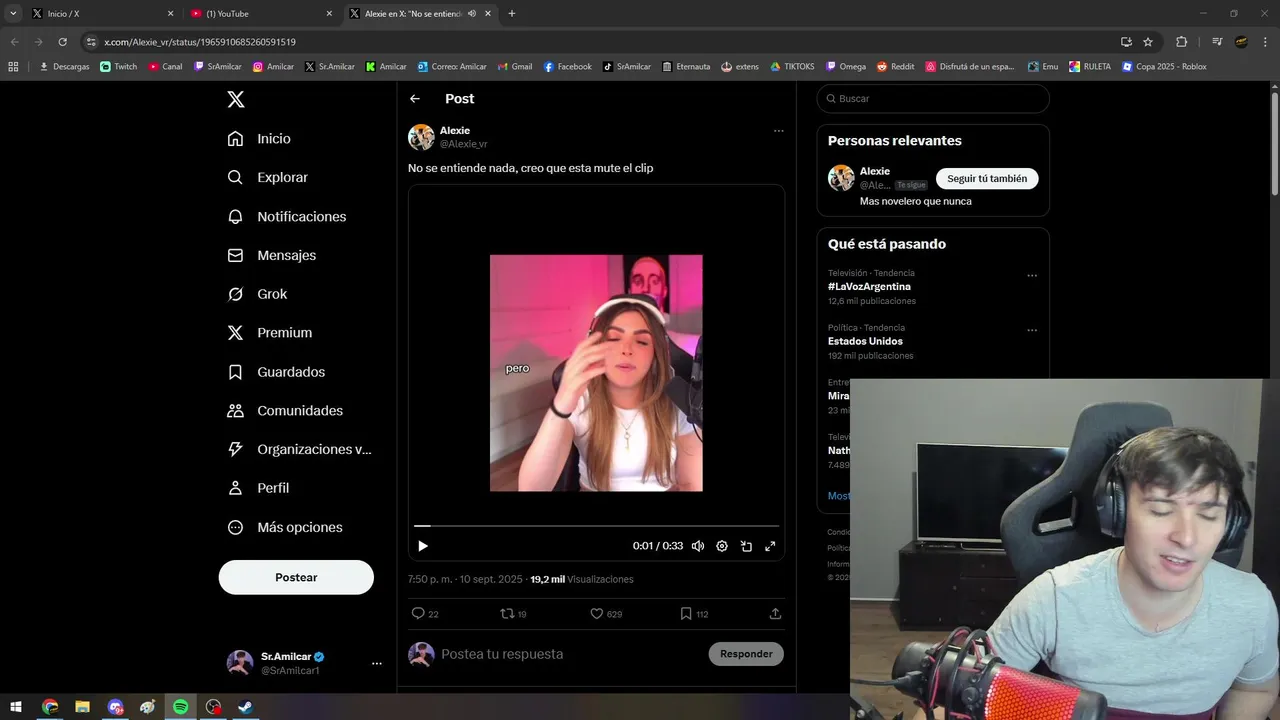The height and width of the screenshot is (720, 1280).
Task: Open Comunidades in the sidebar
Action: pos(285,411)
